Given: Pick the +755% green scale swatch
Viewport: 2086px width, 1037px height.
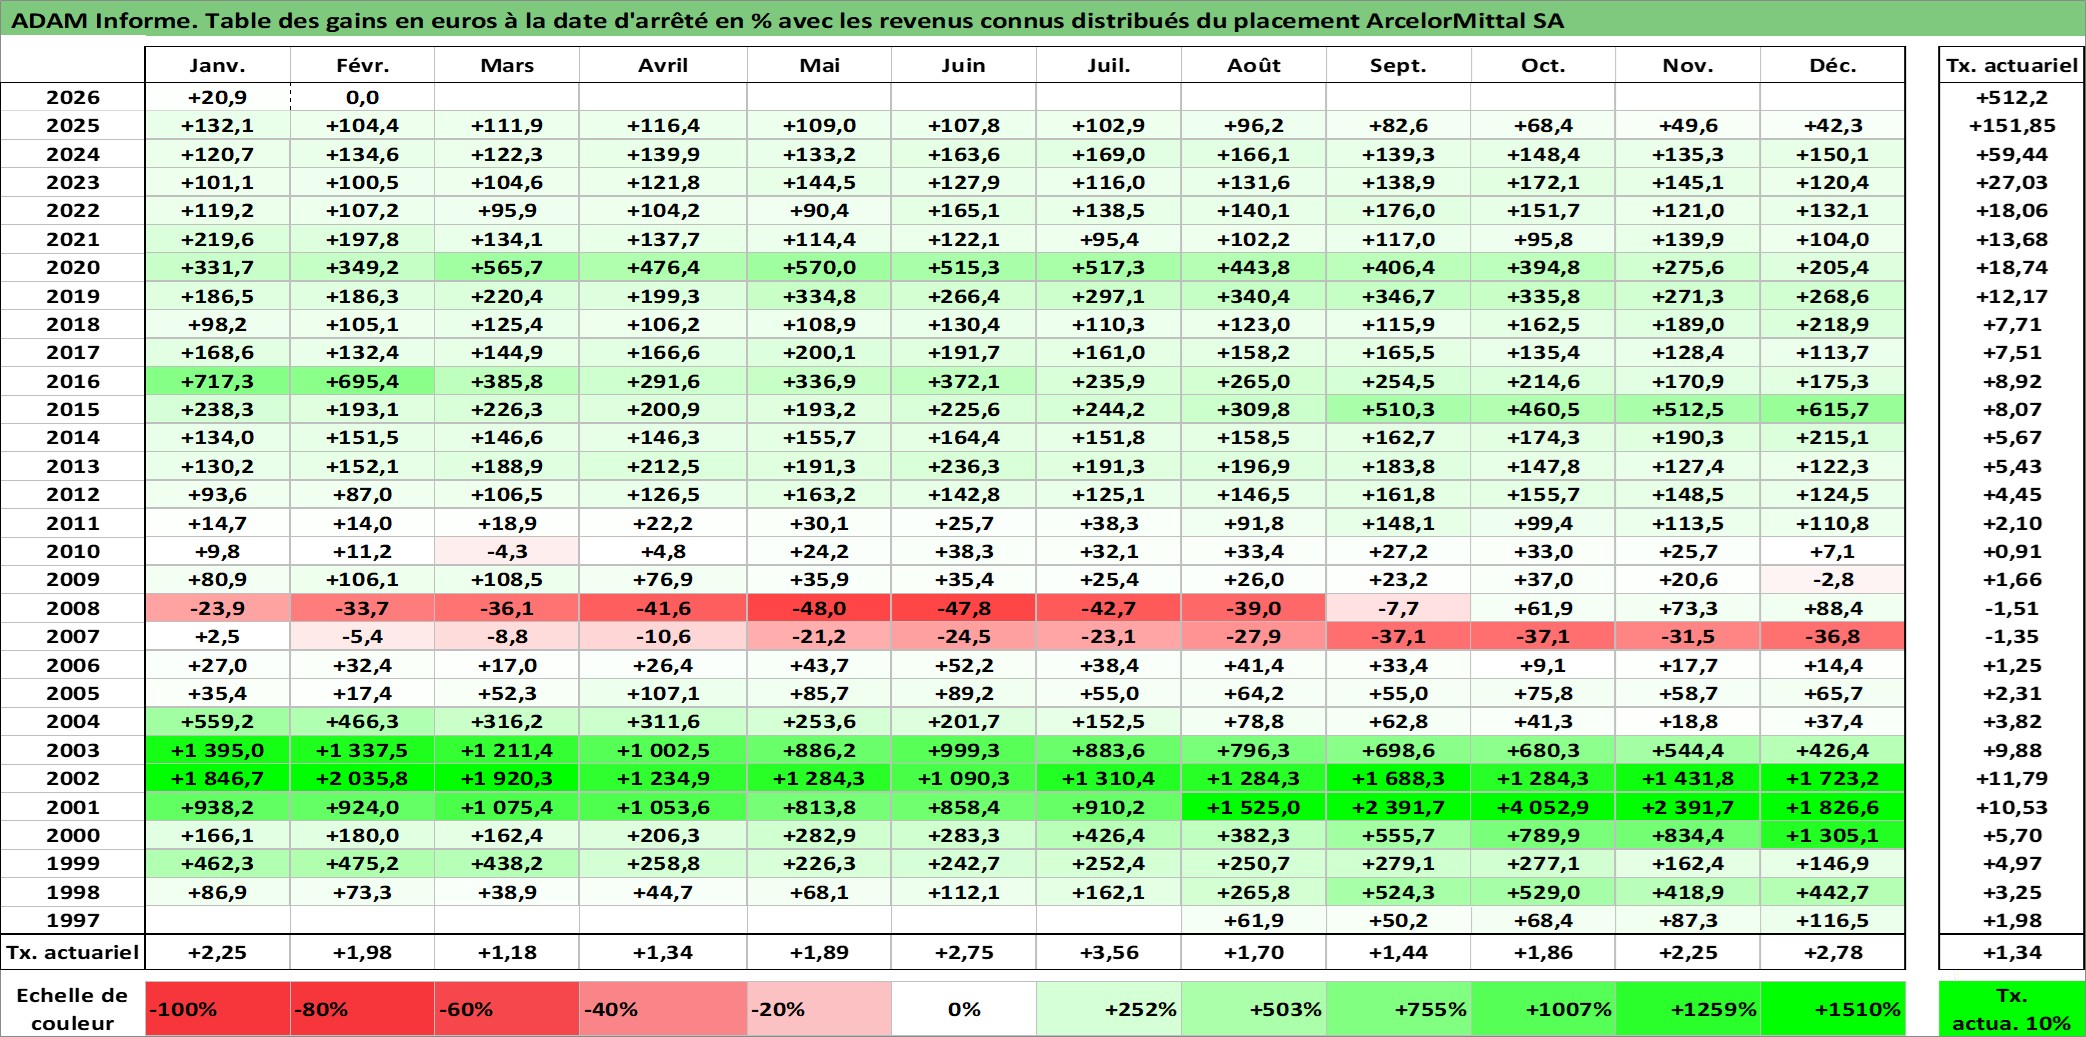Looking at the screenshot, I should click(1399, 1008).
